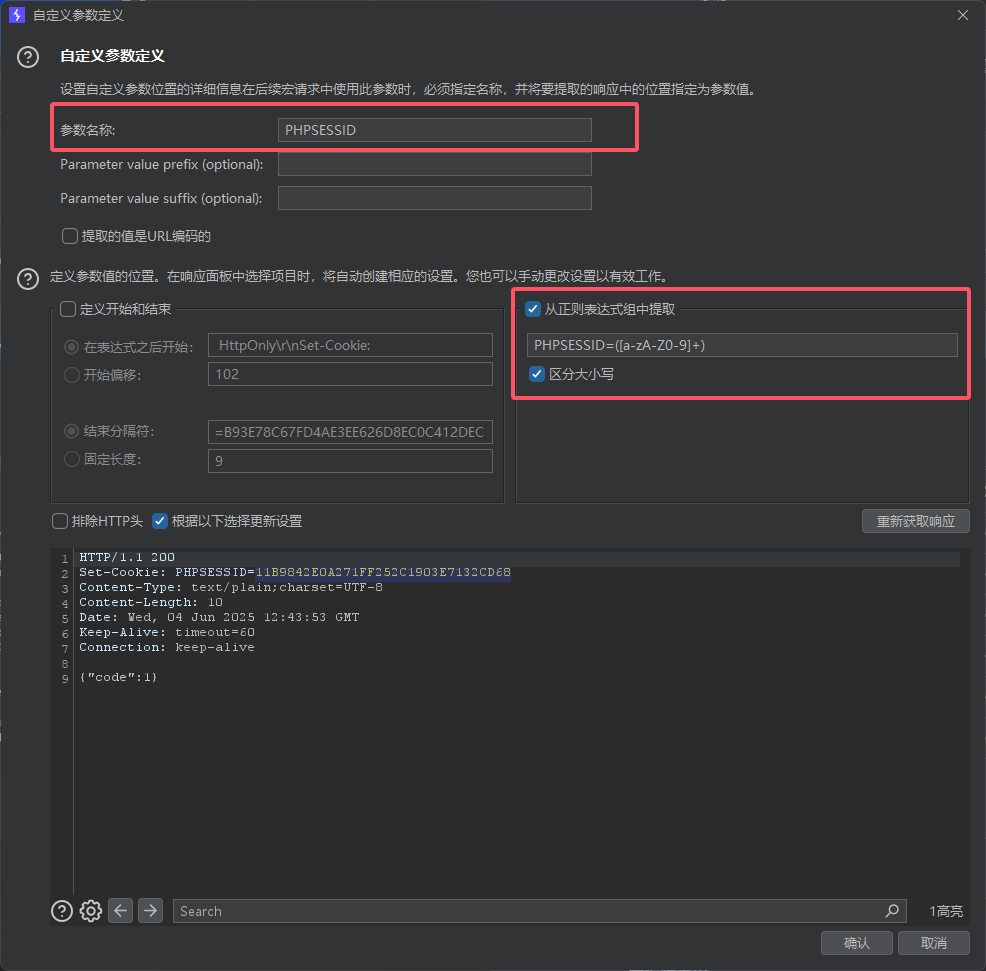This screenshot has width=986, height=971.
Task: Toggle 定义开始和结束 checkbox
Action: pyautogui.click(x=68, y=309)
